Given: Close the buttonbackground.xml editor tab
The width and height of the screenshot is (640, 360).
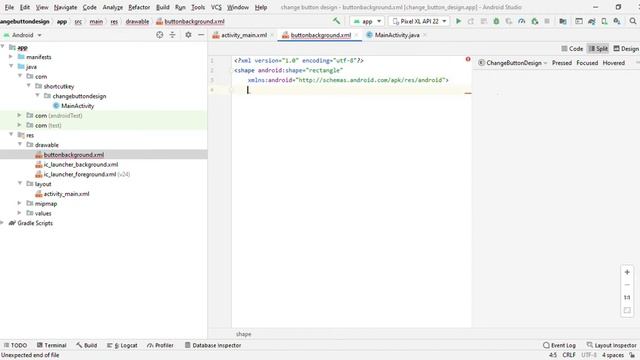Looking at the screenshot, I should (356, 35).
